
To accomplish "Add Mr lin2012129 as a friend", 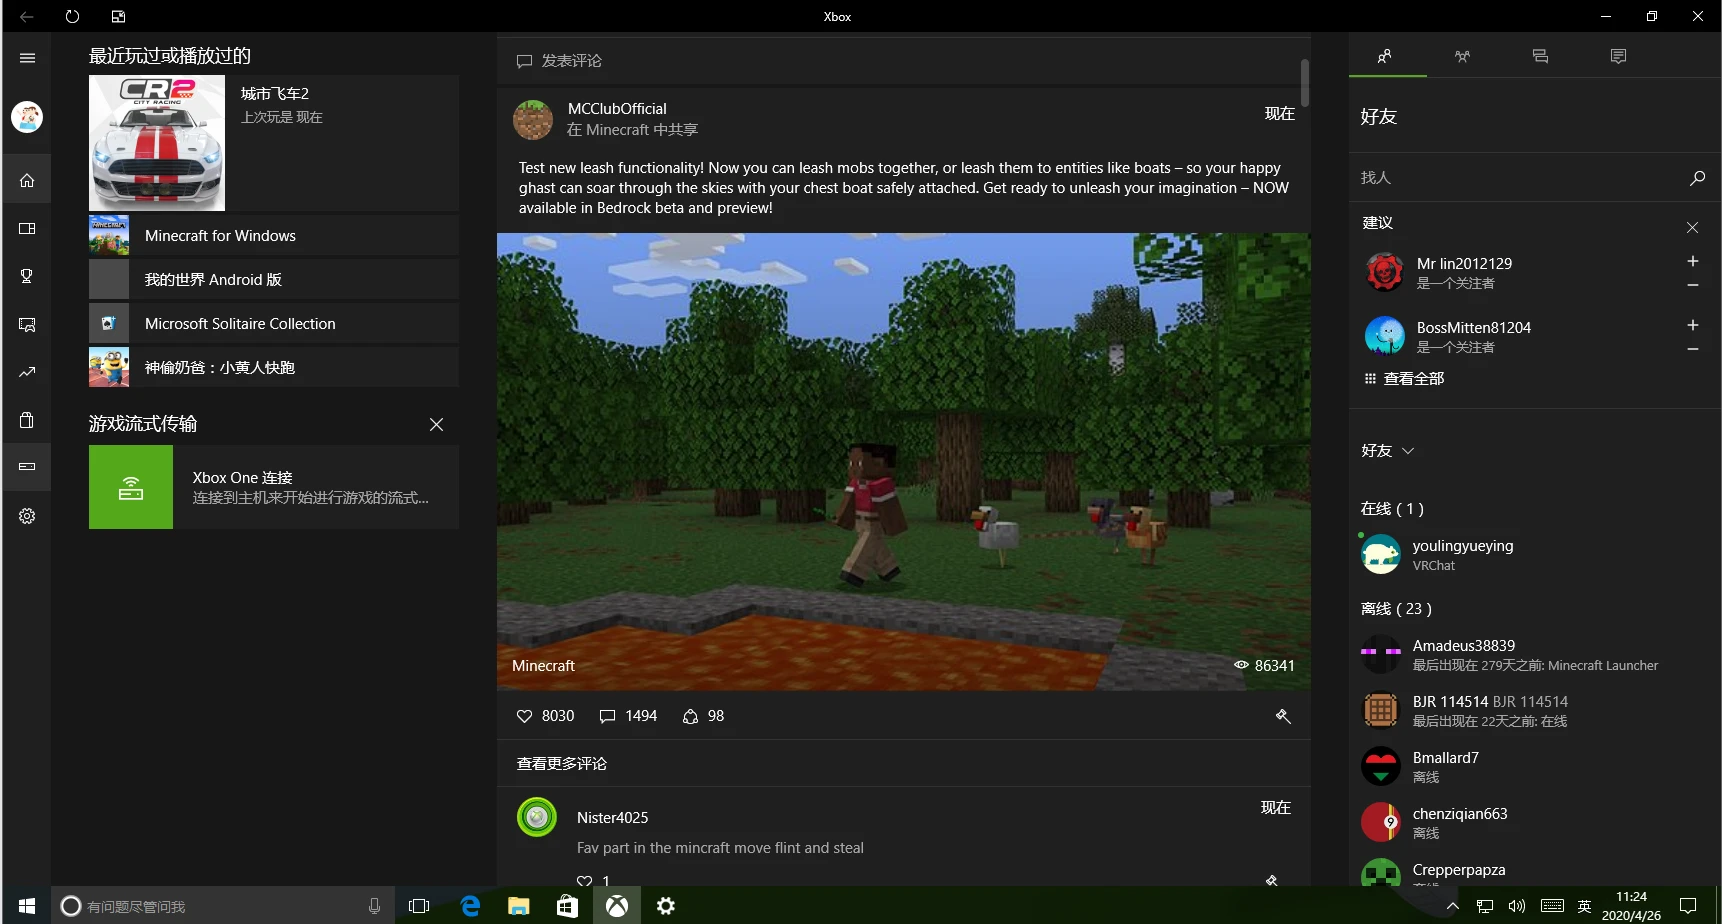I will pos(1692,261).
